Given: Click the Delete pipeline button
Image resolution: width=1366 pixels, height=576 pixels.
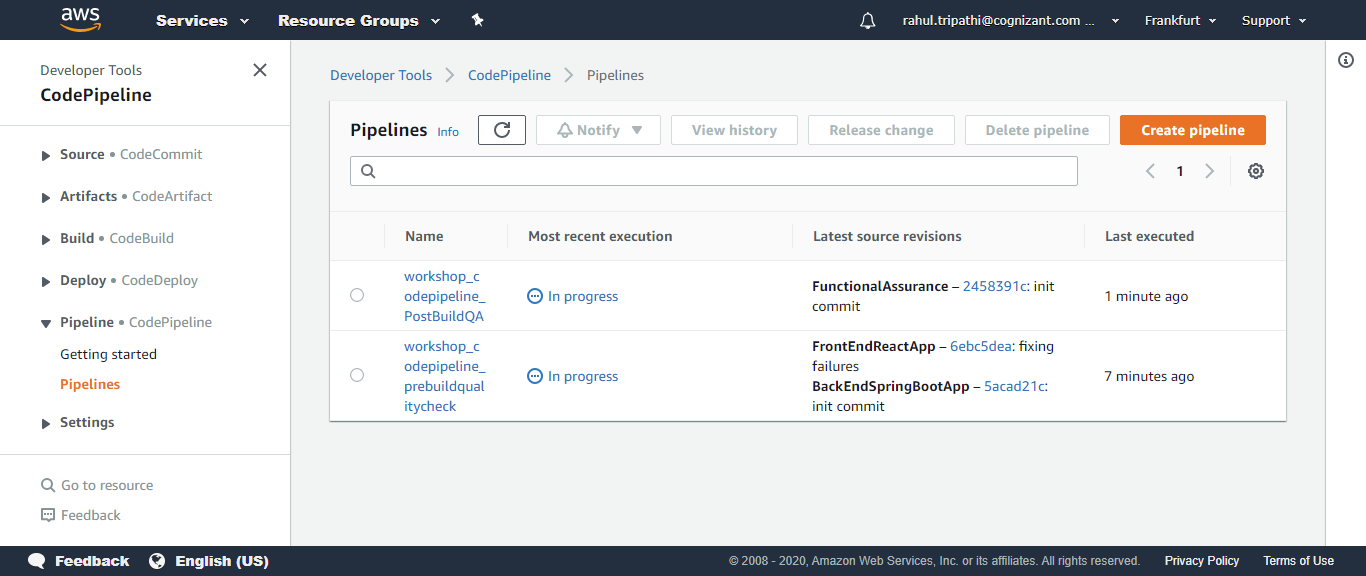Looking at the screenshot, I should tap(1037, 130).
